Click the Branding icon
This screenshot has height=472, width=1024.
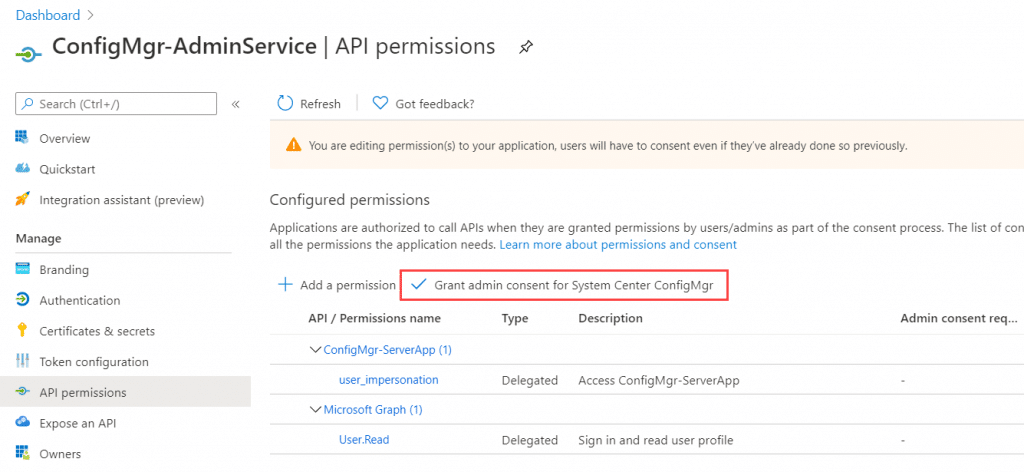point(22,270)
